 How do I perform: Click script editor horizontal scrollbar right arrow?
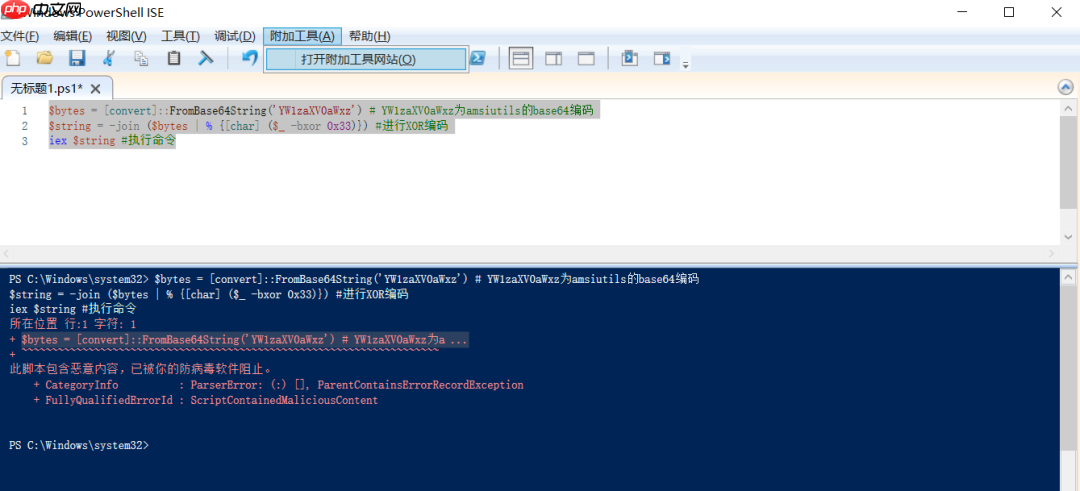[x=1051, y=253]
